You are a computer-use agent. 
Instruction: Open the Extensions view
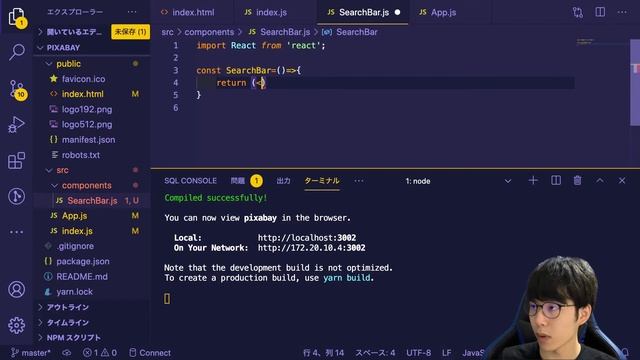click(16, 160)
